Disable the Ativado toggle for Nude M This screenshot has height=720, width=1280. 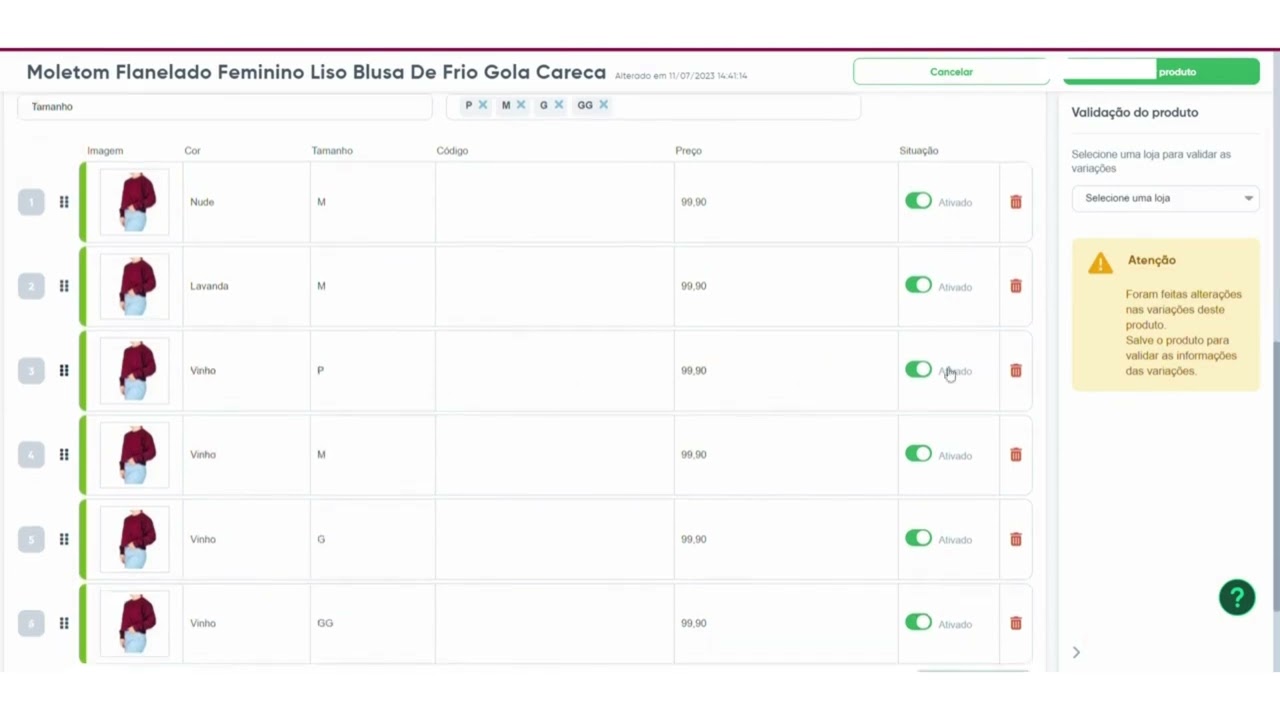pyautogui.click(x=918, y=201)
